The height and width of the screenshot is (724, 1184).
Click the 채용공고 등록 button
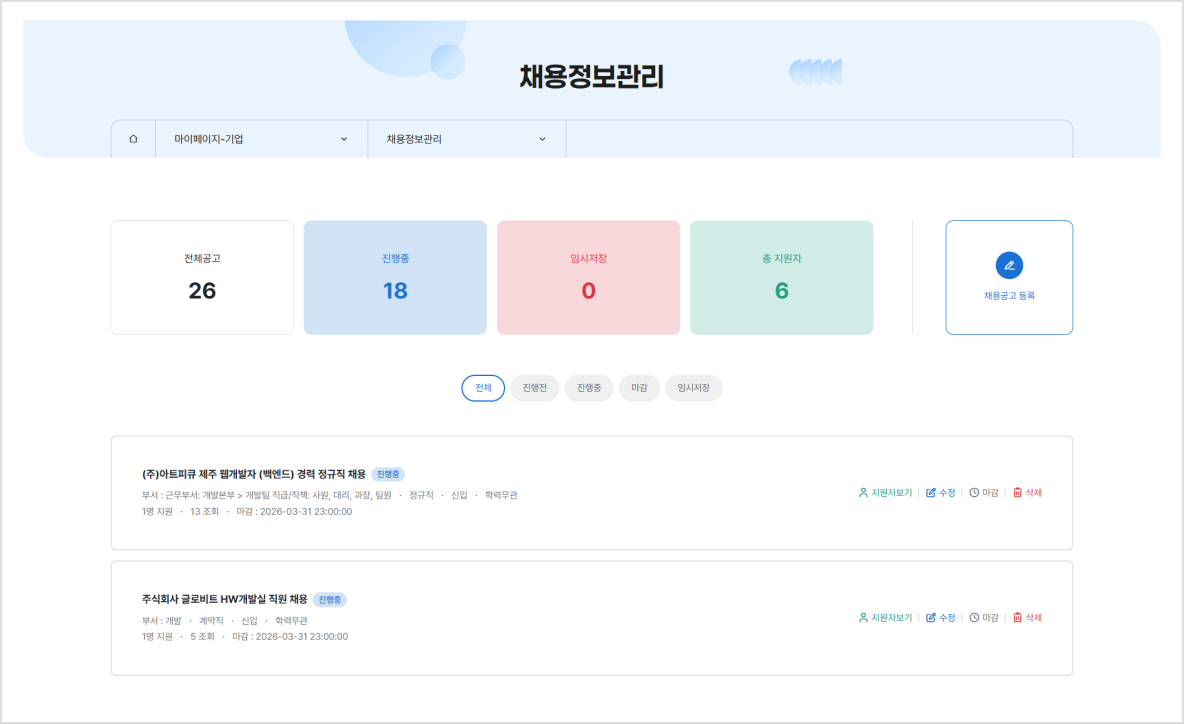[x=1009, y=277]
